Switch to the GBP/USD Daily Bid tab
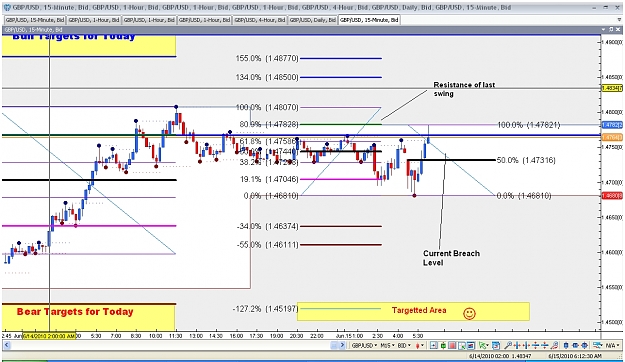The width and height of the screenshot is (625, 362). point(313,20)
